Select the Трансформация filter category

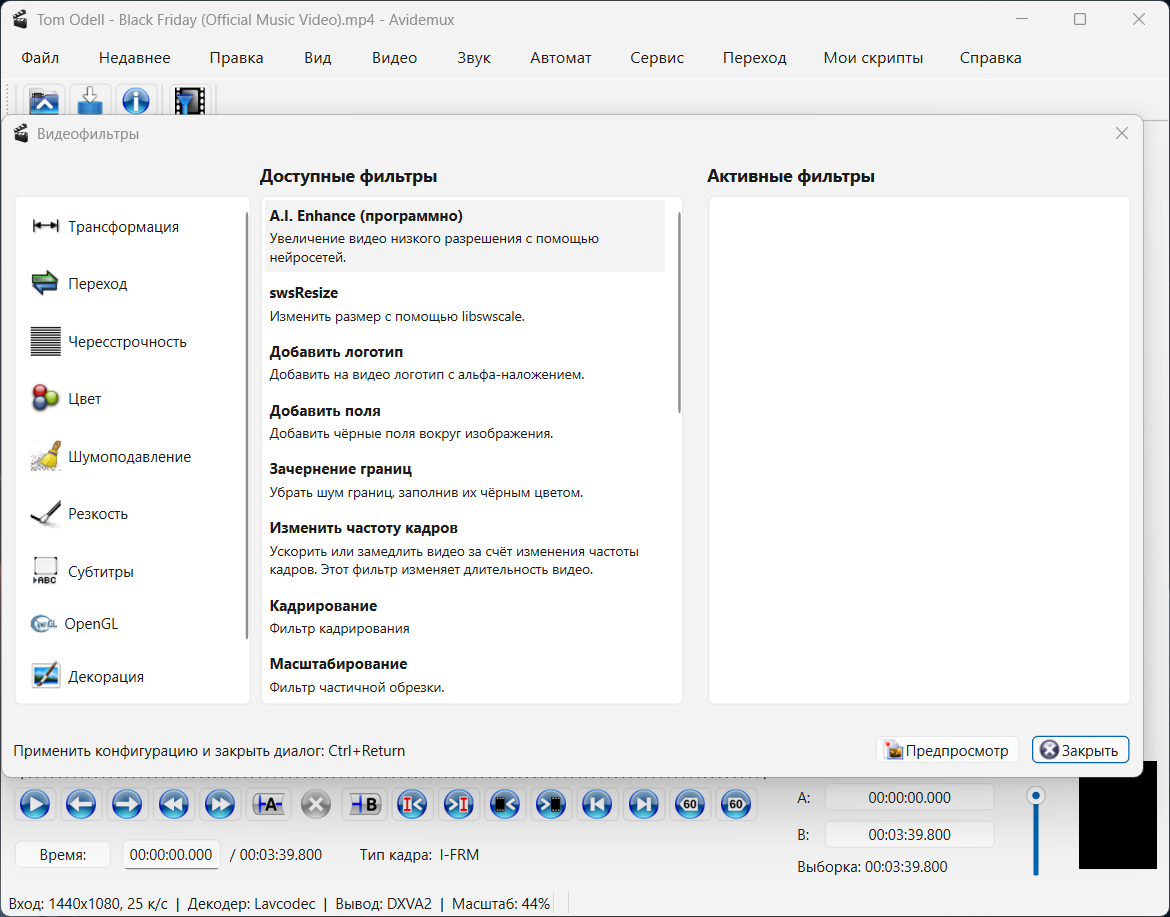click(x=123, y=227)
